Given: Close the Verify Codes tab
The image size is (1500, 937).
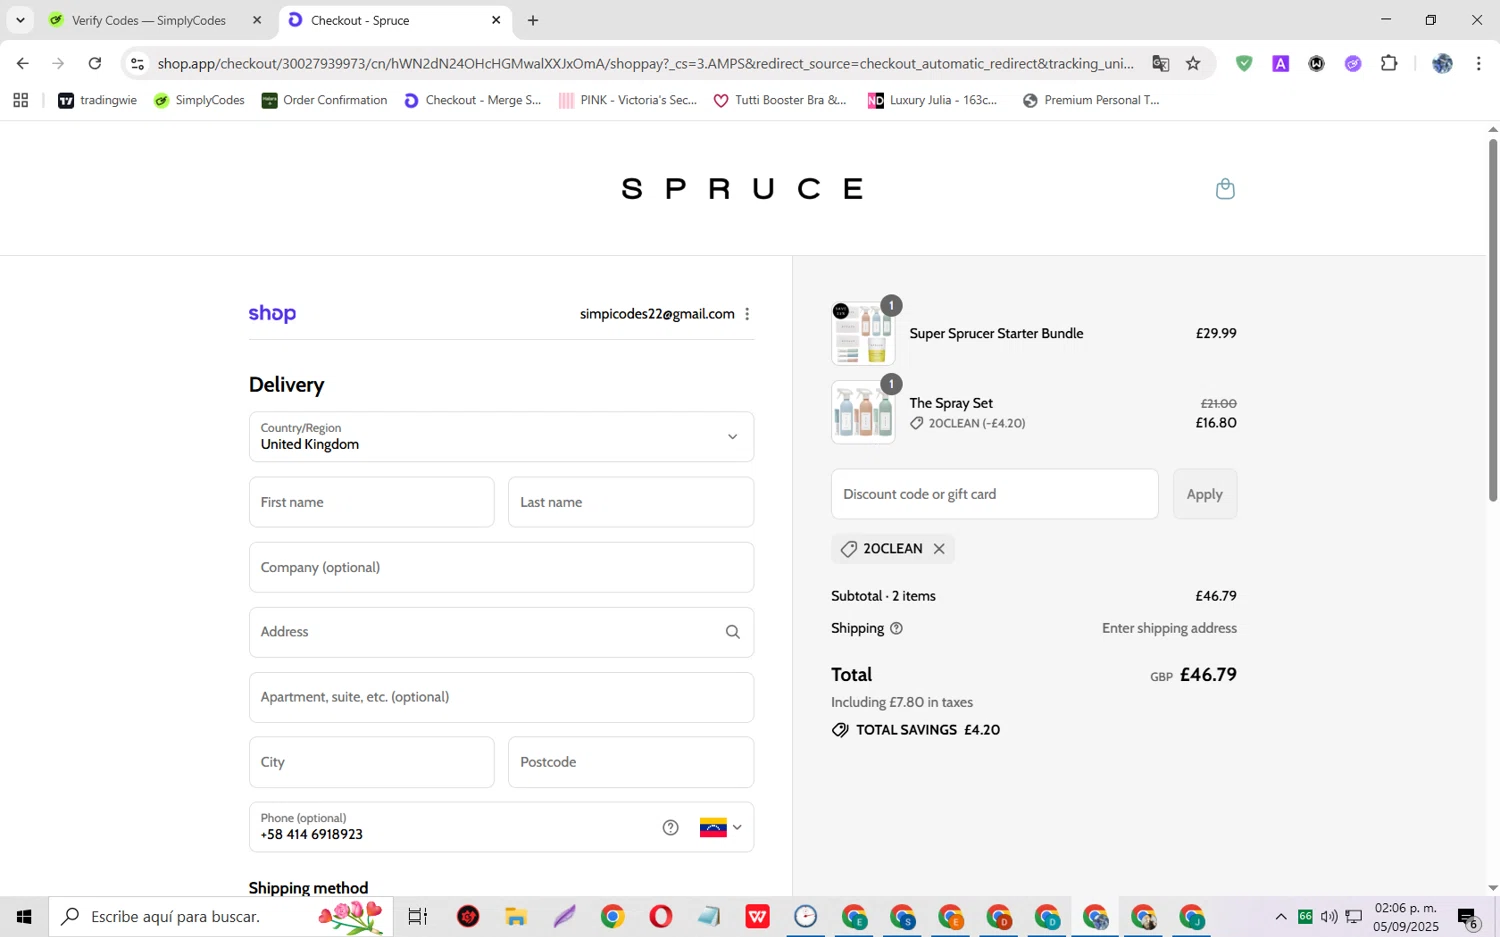Looking at the screenshot, I should pos(257,20).
